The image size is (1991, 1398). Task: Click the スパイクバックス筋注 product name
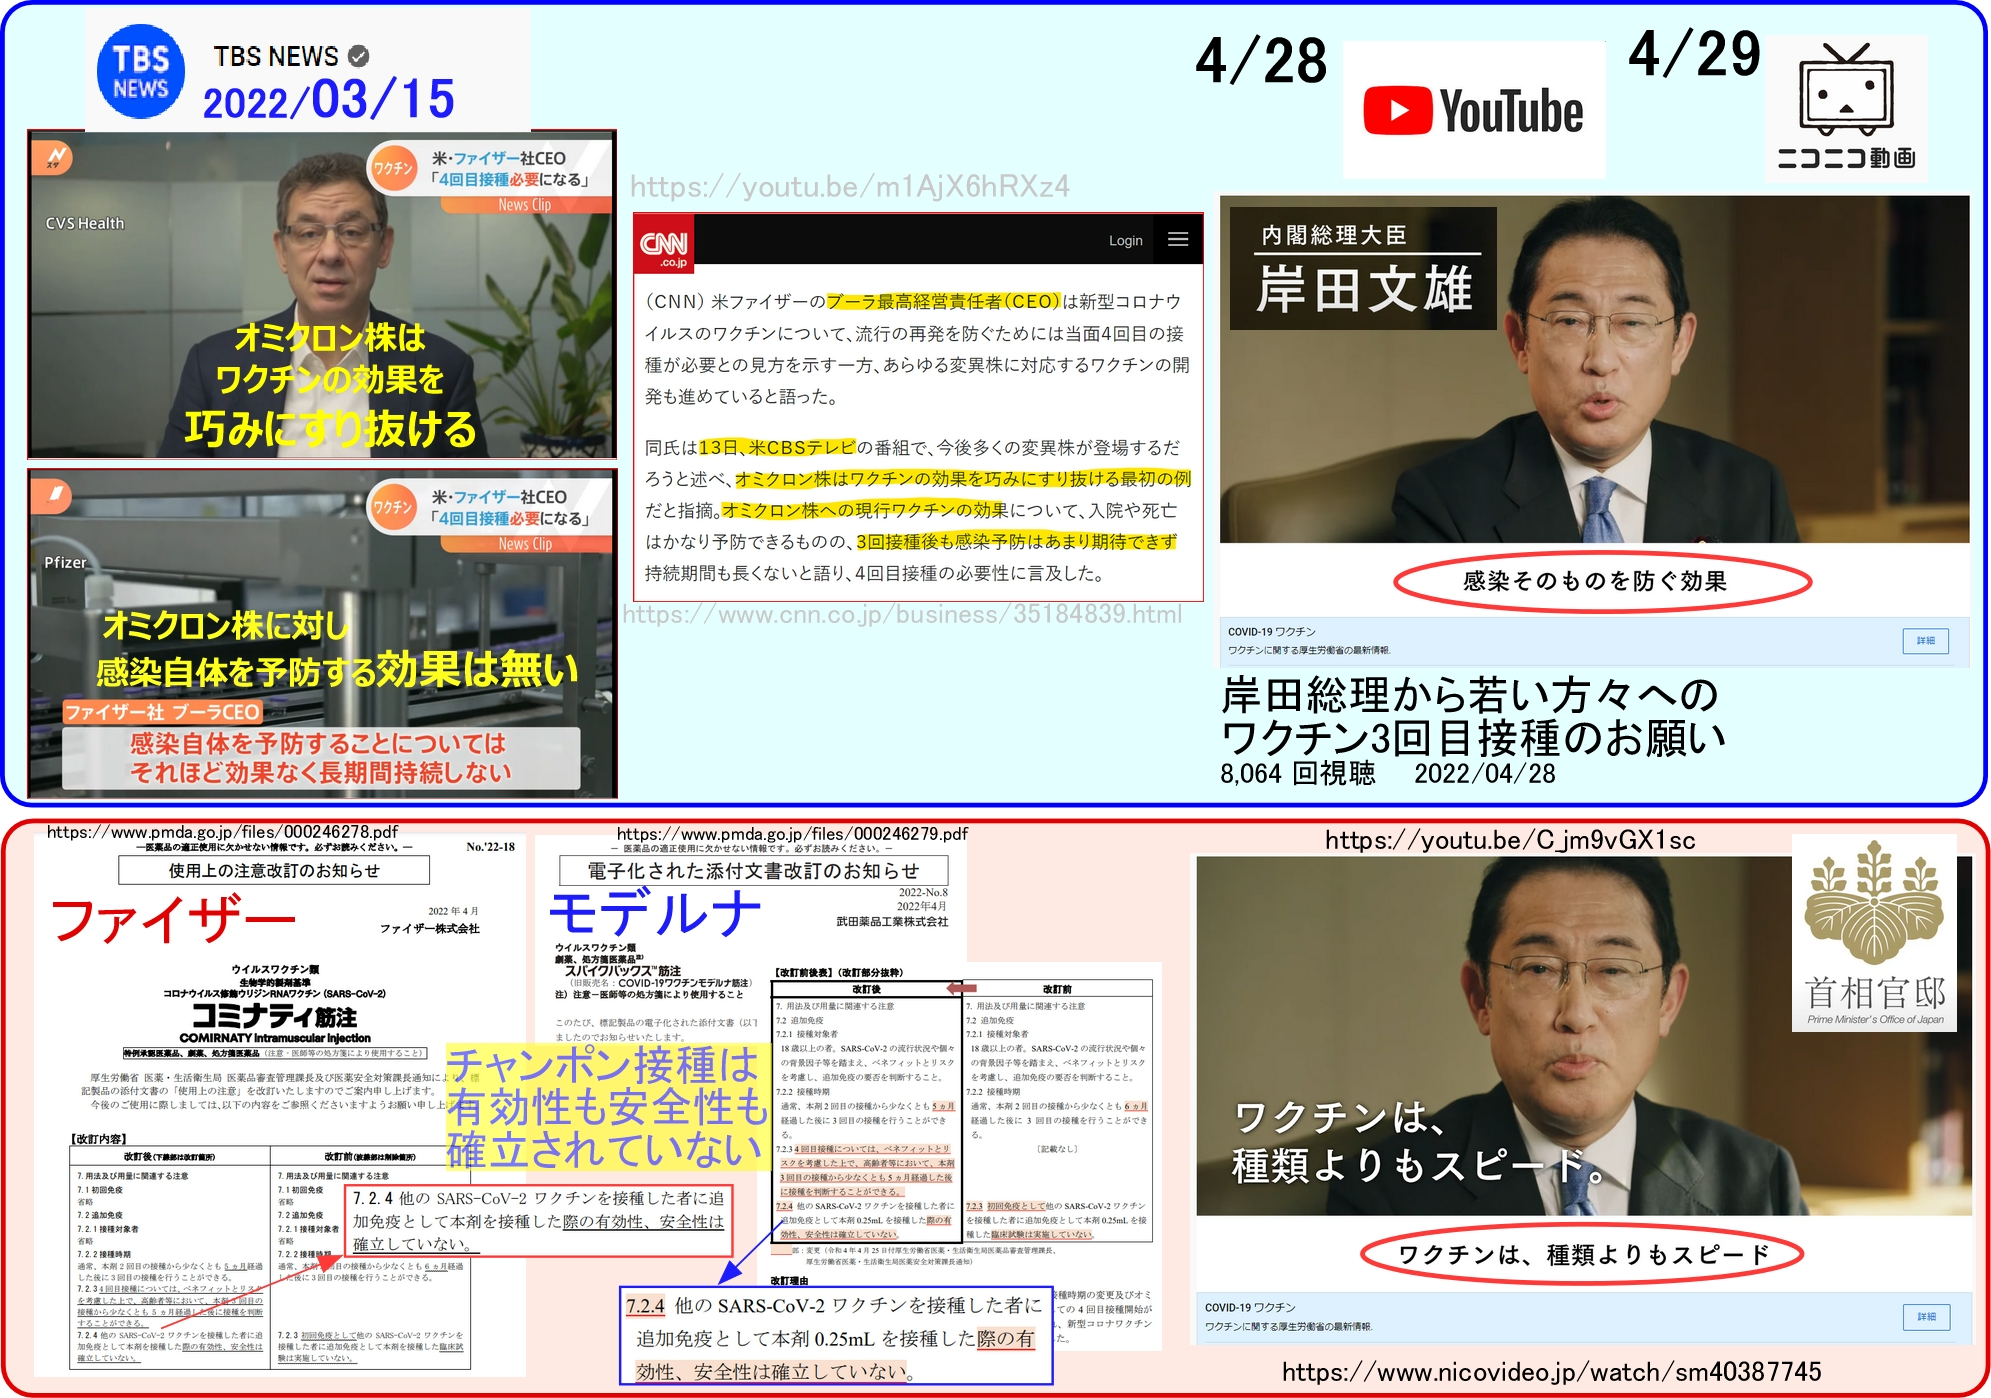(x=623, y=970)
